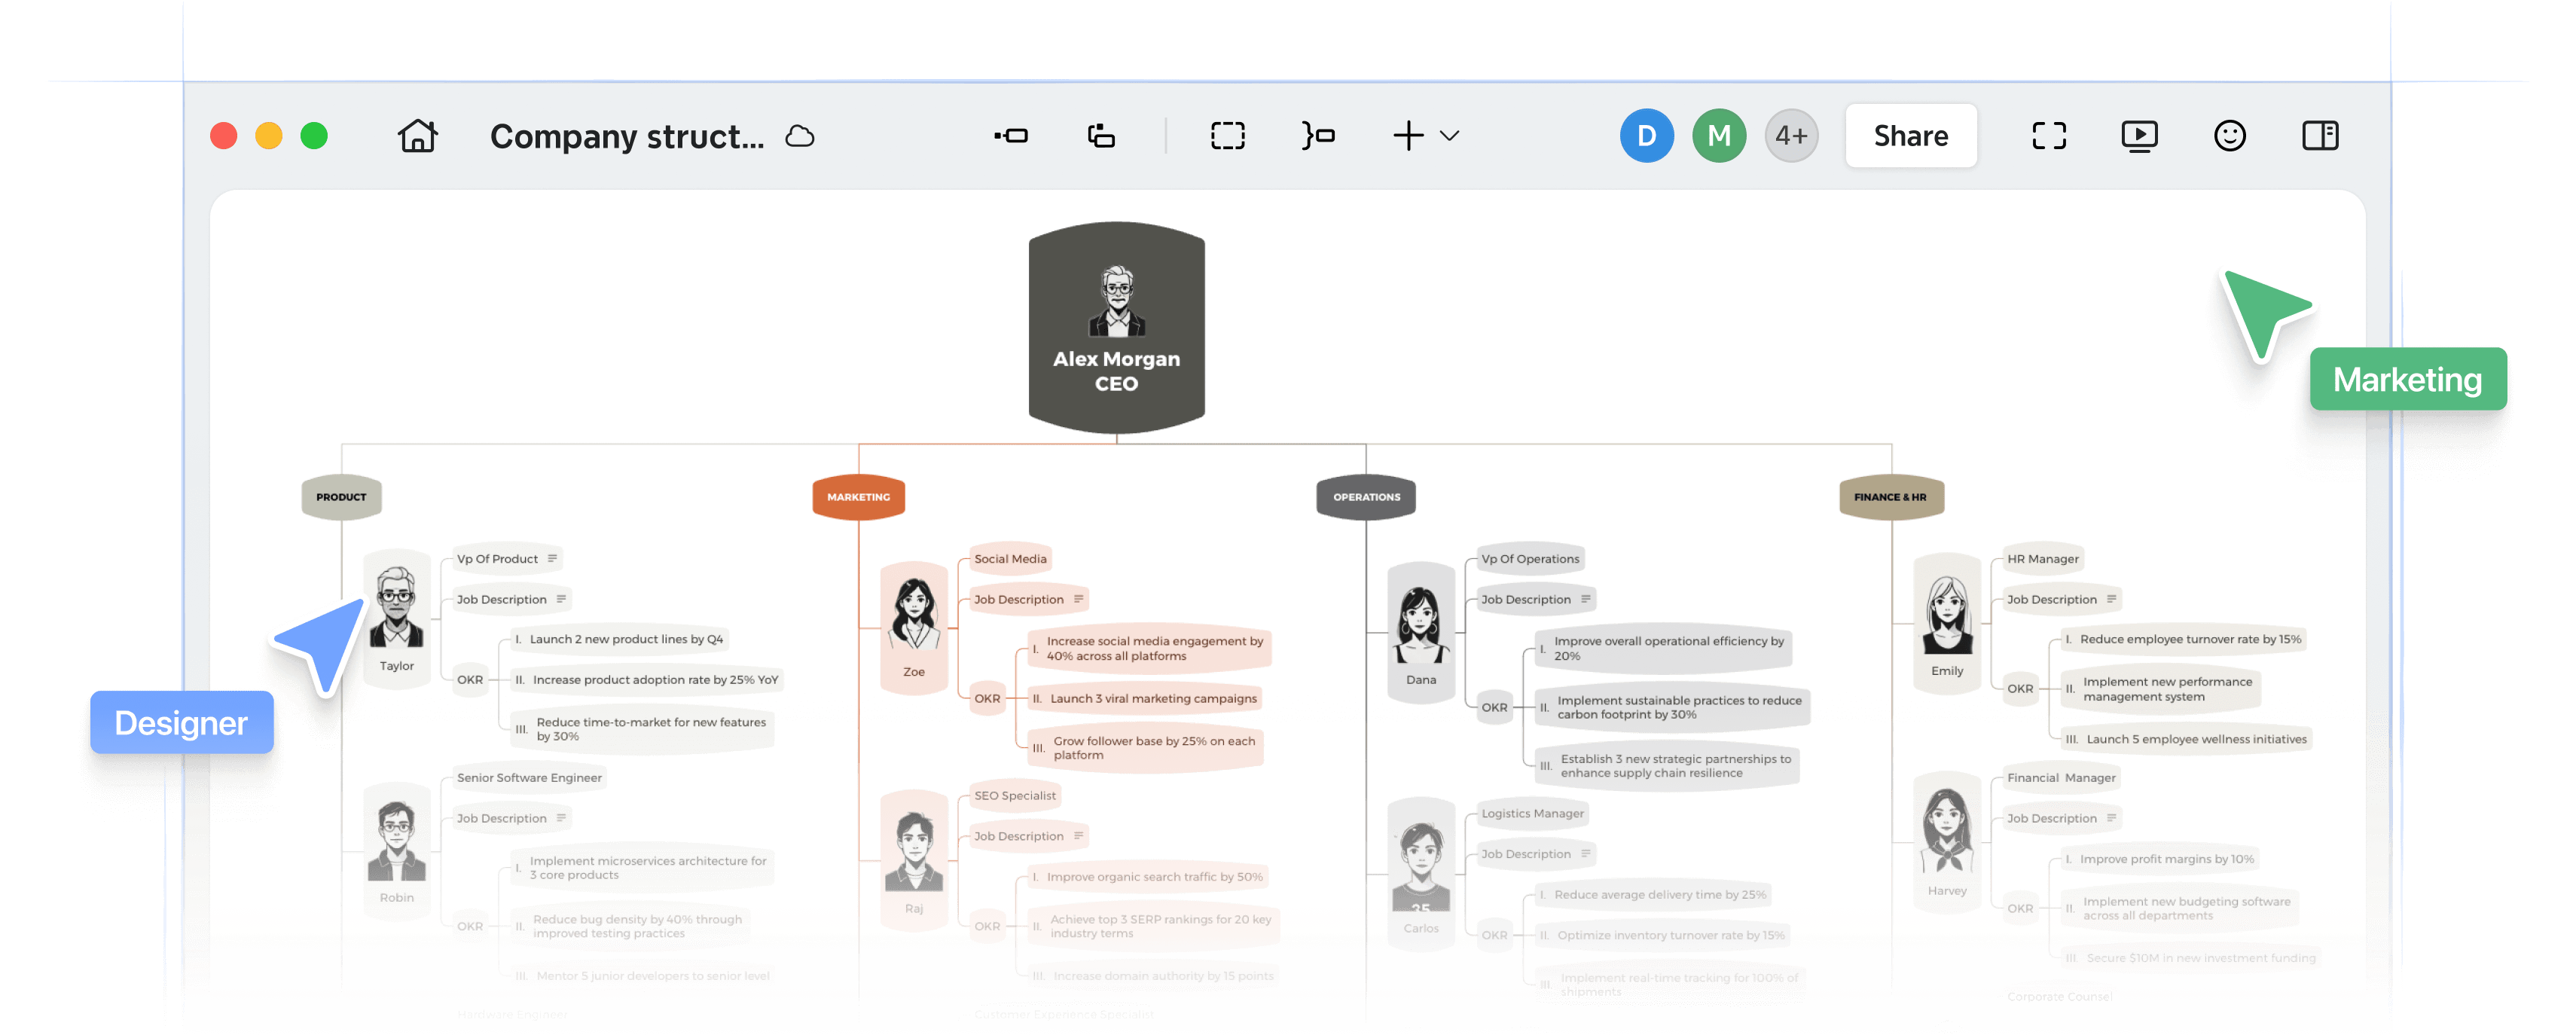This screenshot has height=1035, width=2576.
Task: Click the frame selection tool icon
Action: [1228, 135]
